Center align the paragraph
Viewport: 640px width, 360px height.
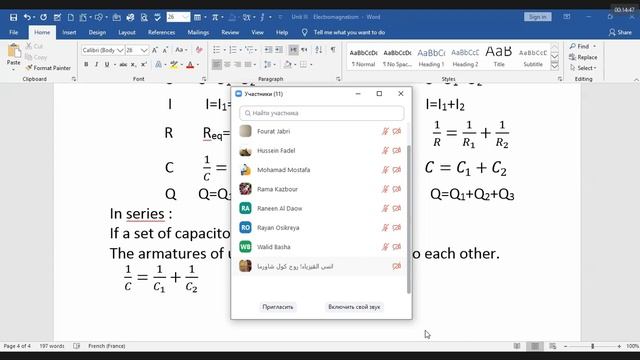(x=227, y=64)
